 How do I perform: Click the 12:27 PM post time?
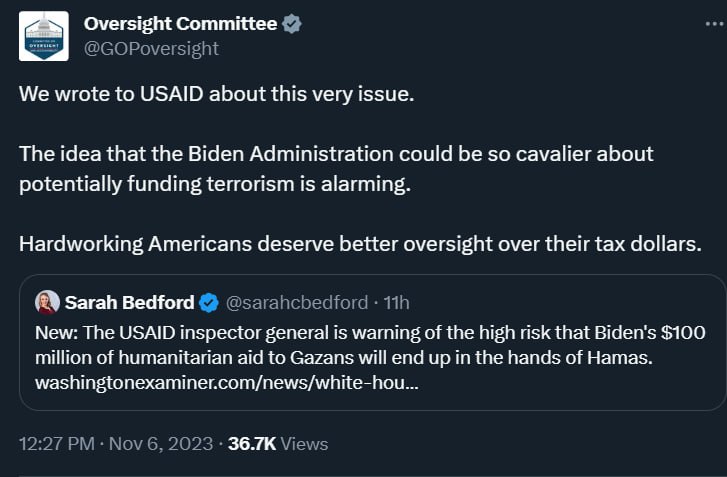[55, 443]
